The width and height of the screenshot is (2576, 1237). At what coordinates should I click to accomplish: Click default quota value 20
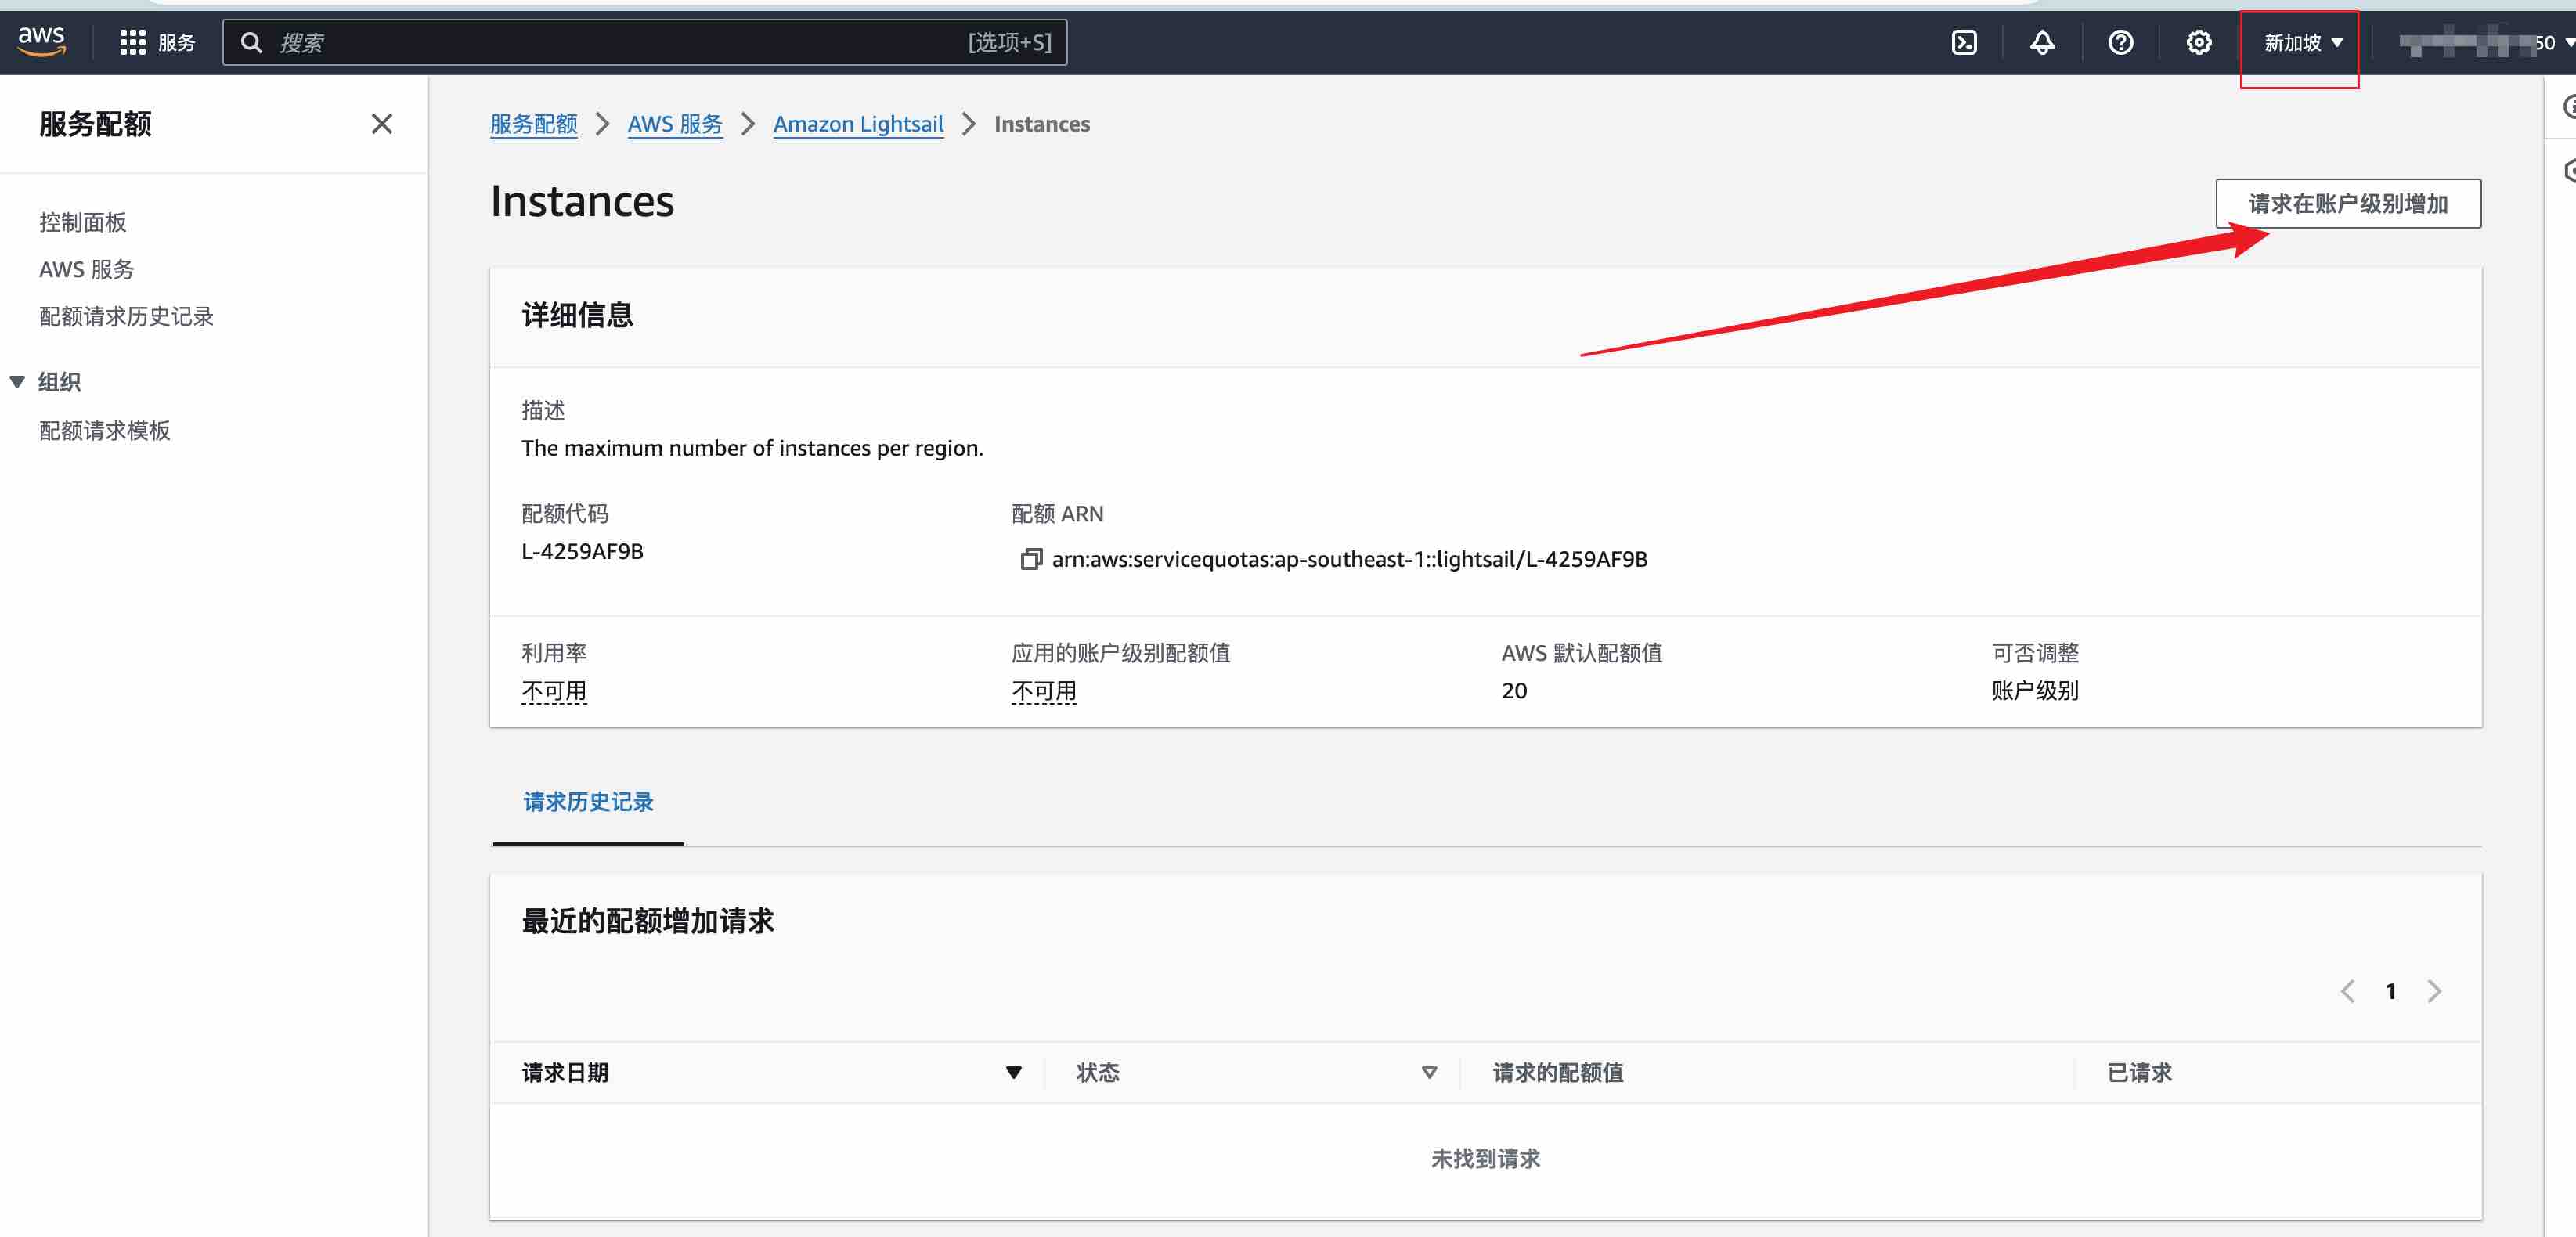[x=1514, y=690]
